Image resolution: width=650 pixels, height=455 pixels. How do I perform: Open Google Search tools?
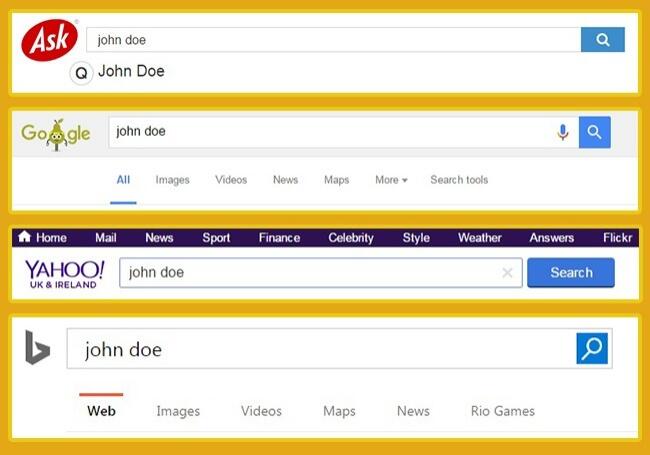click(x=459, y=180)
